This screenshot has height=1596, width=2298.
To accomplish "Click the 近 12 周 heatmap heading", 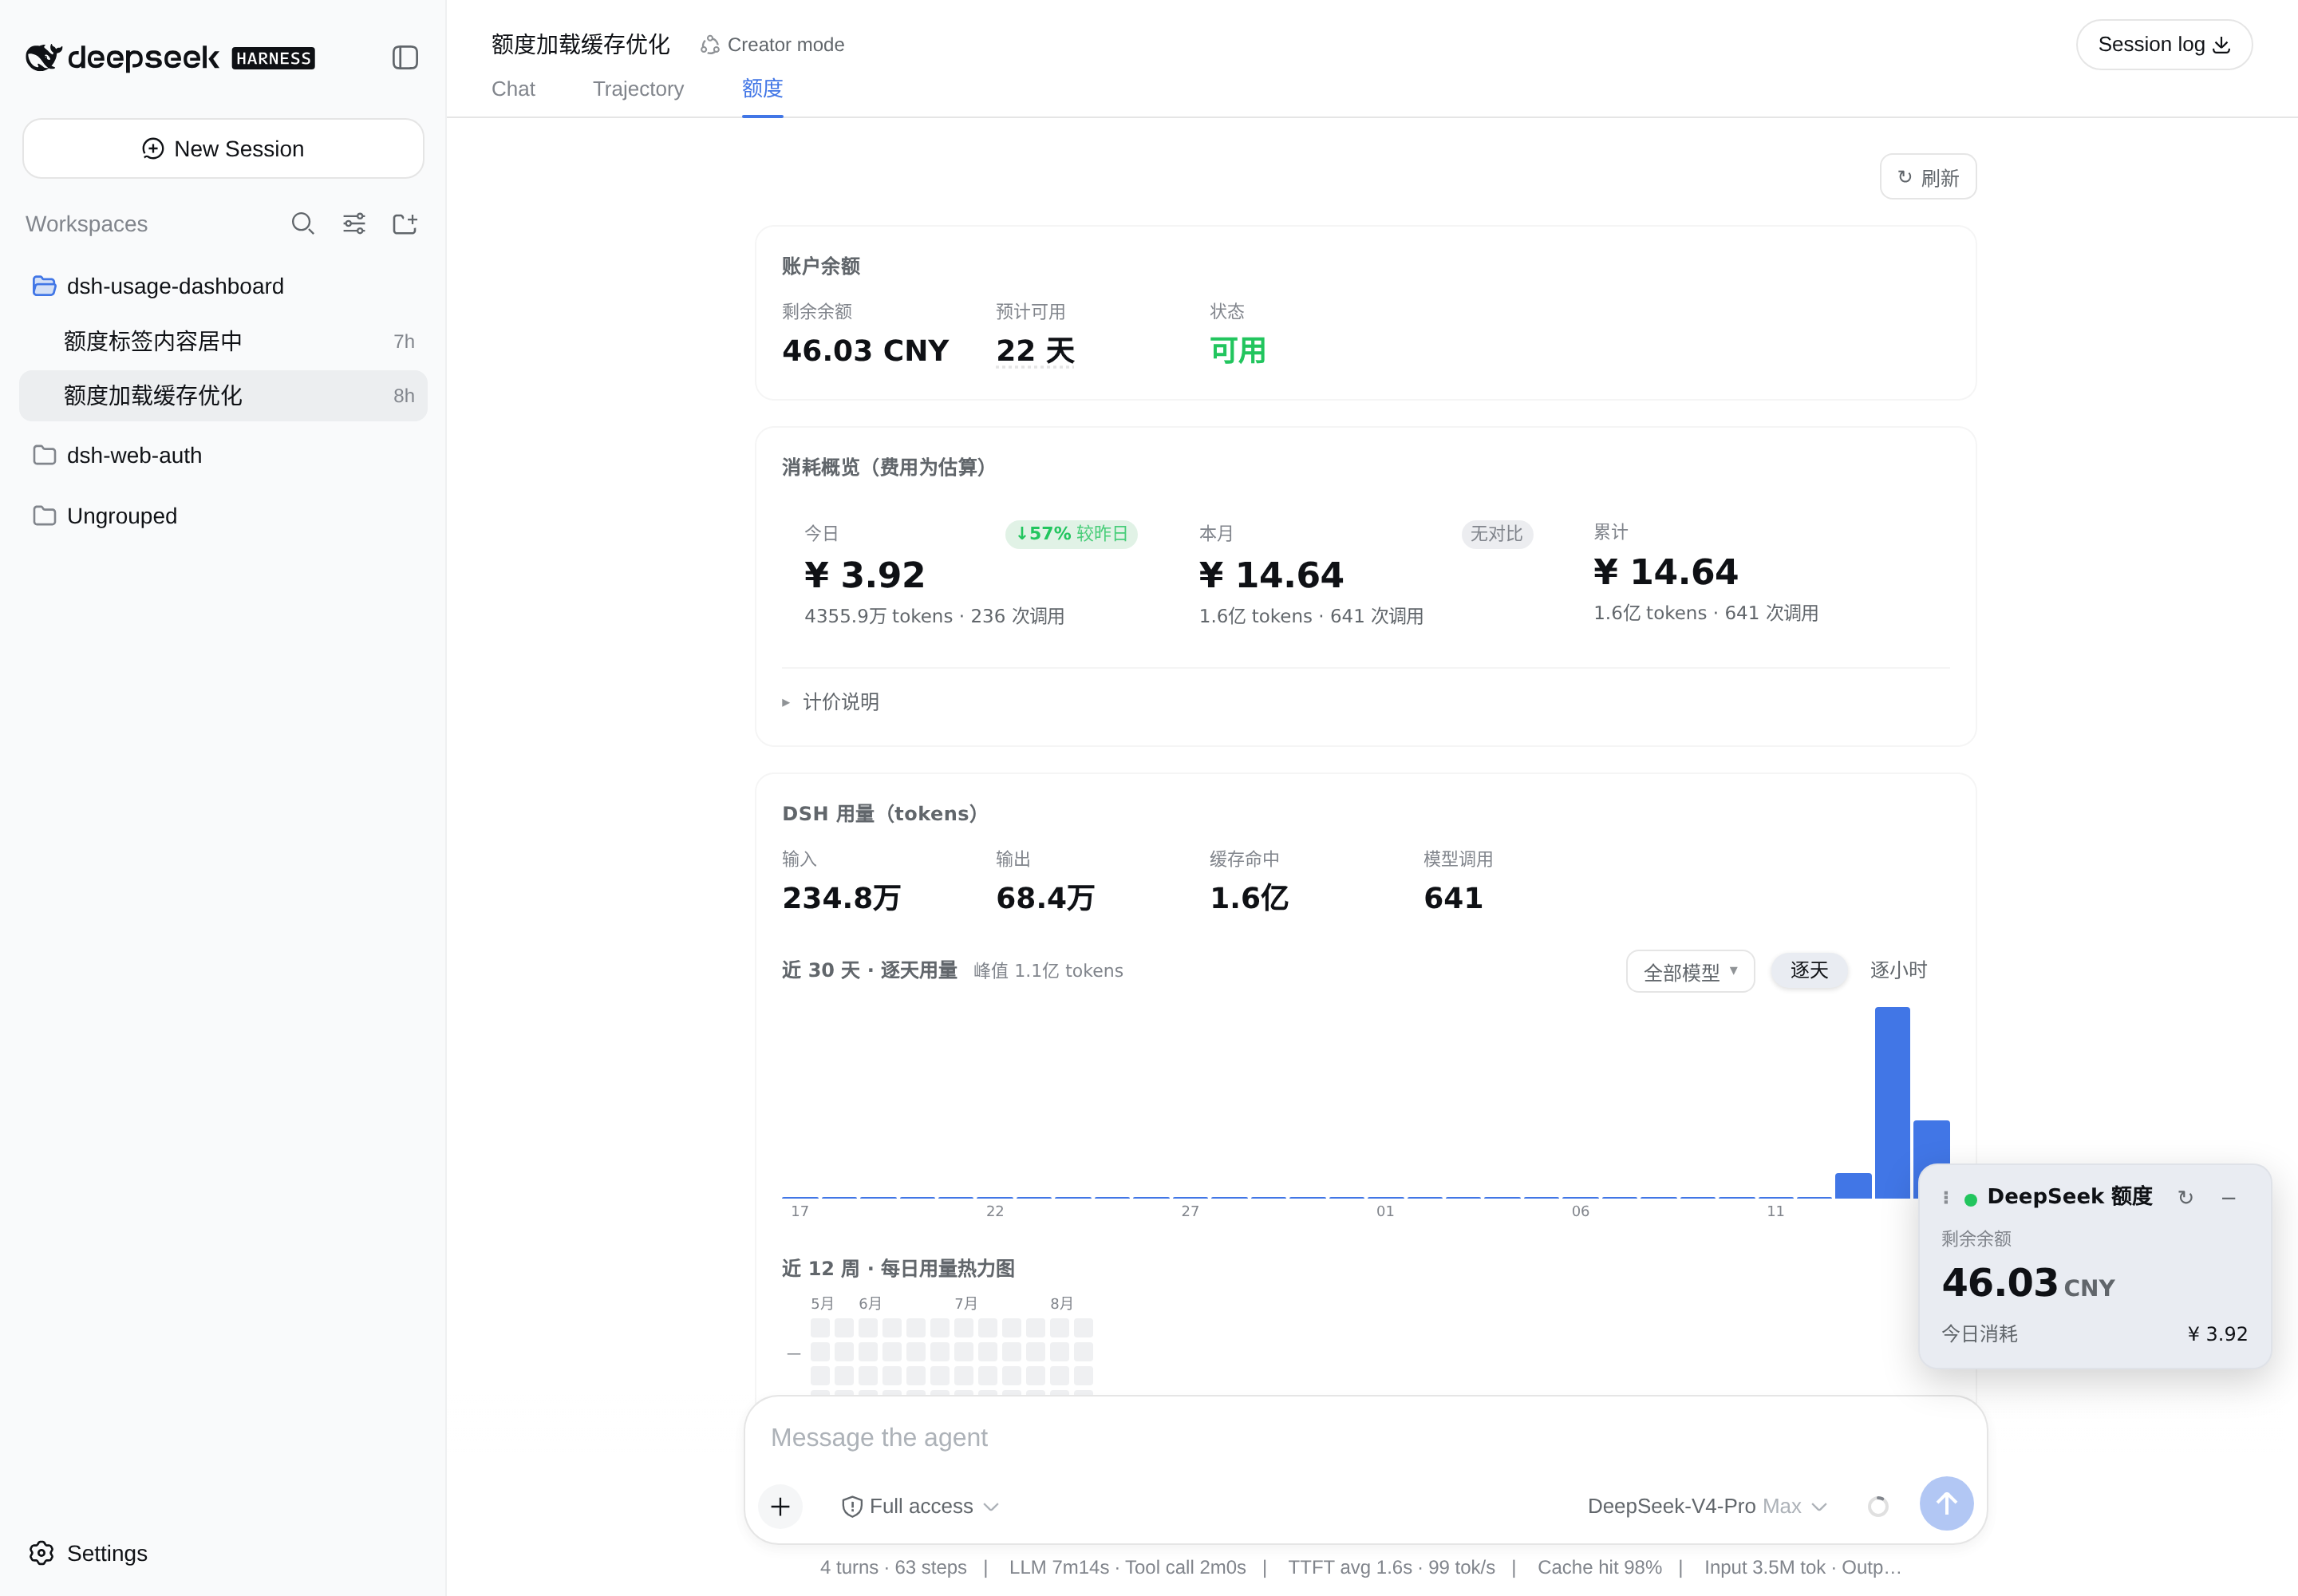I will tap(897, 1269).
